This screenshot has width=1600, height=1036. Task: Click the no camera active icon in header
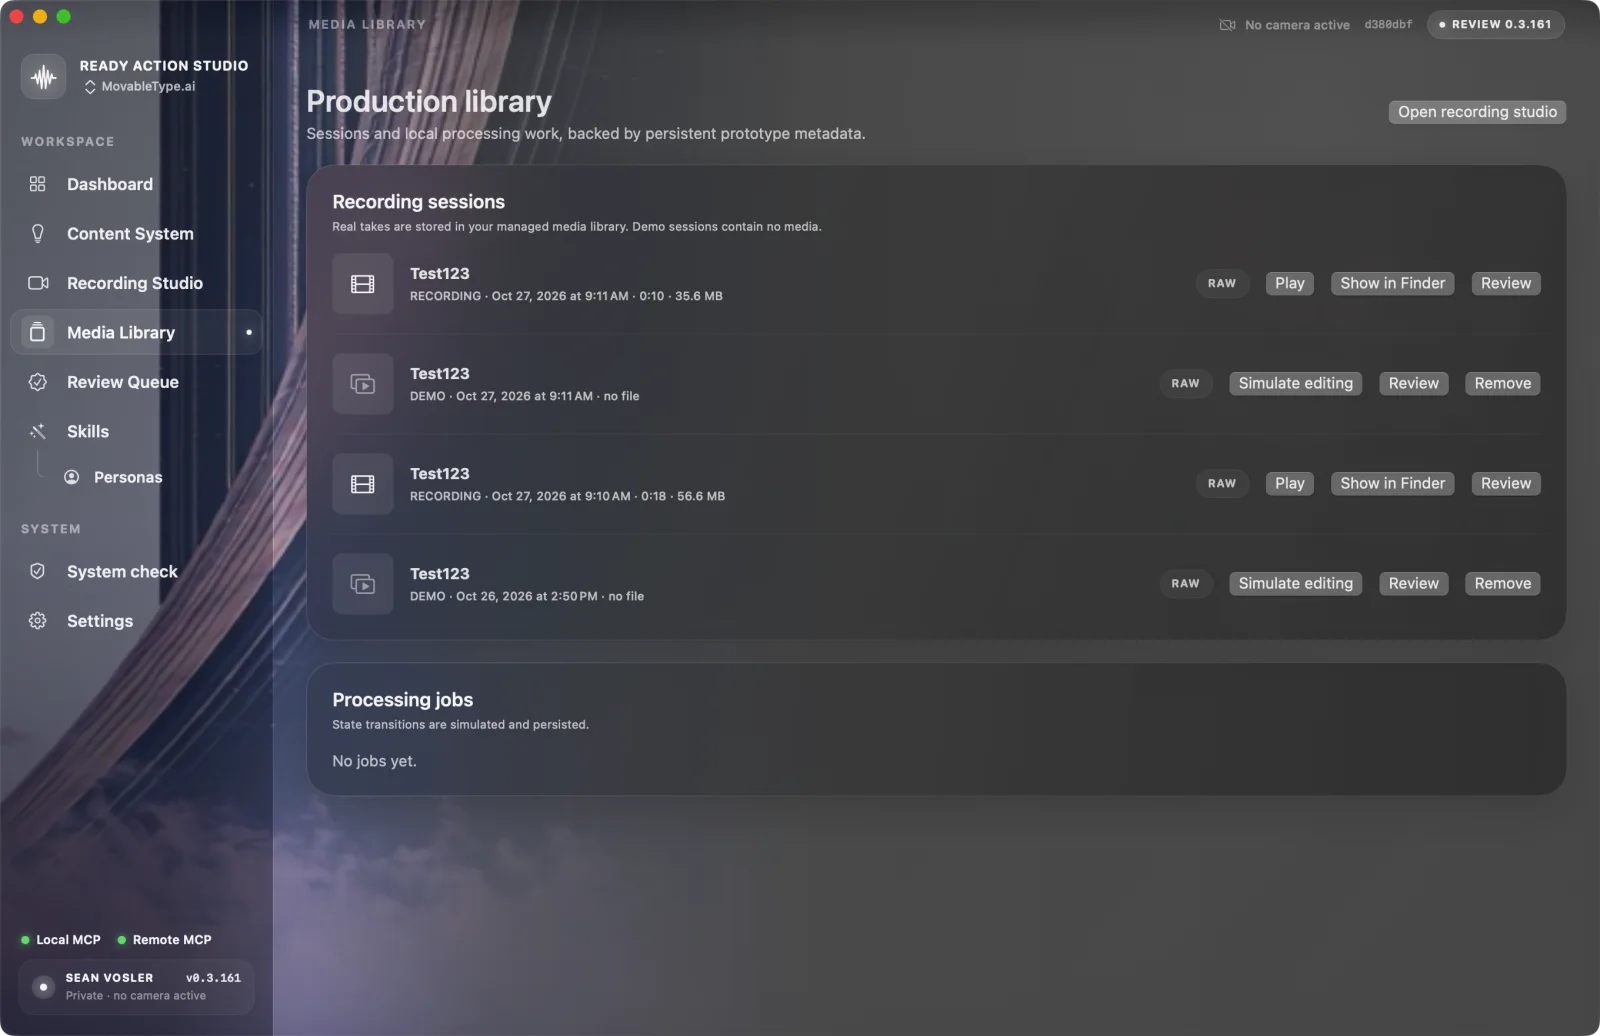pos(1228,25)
